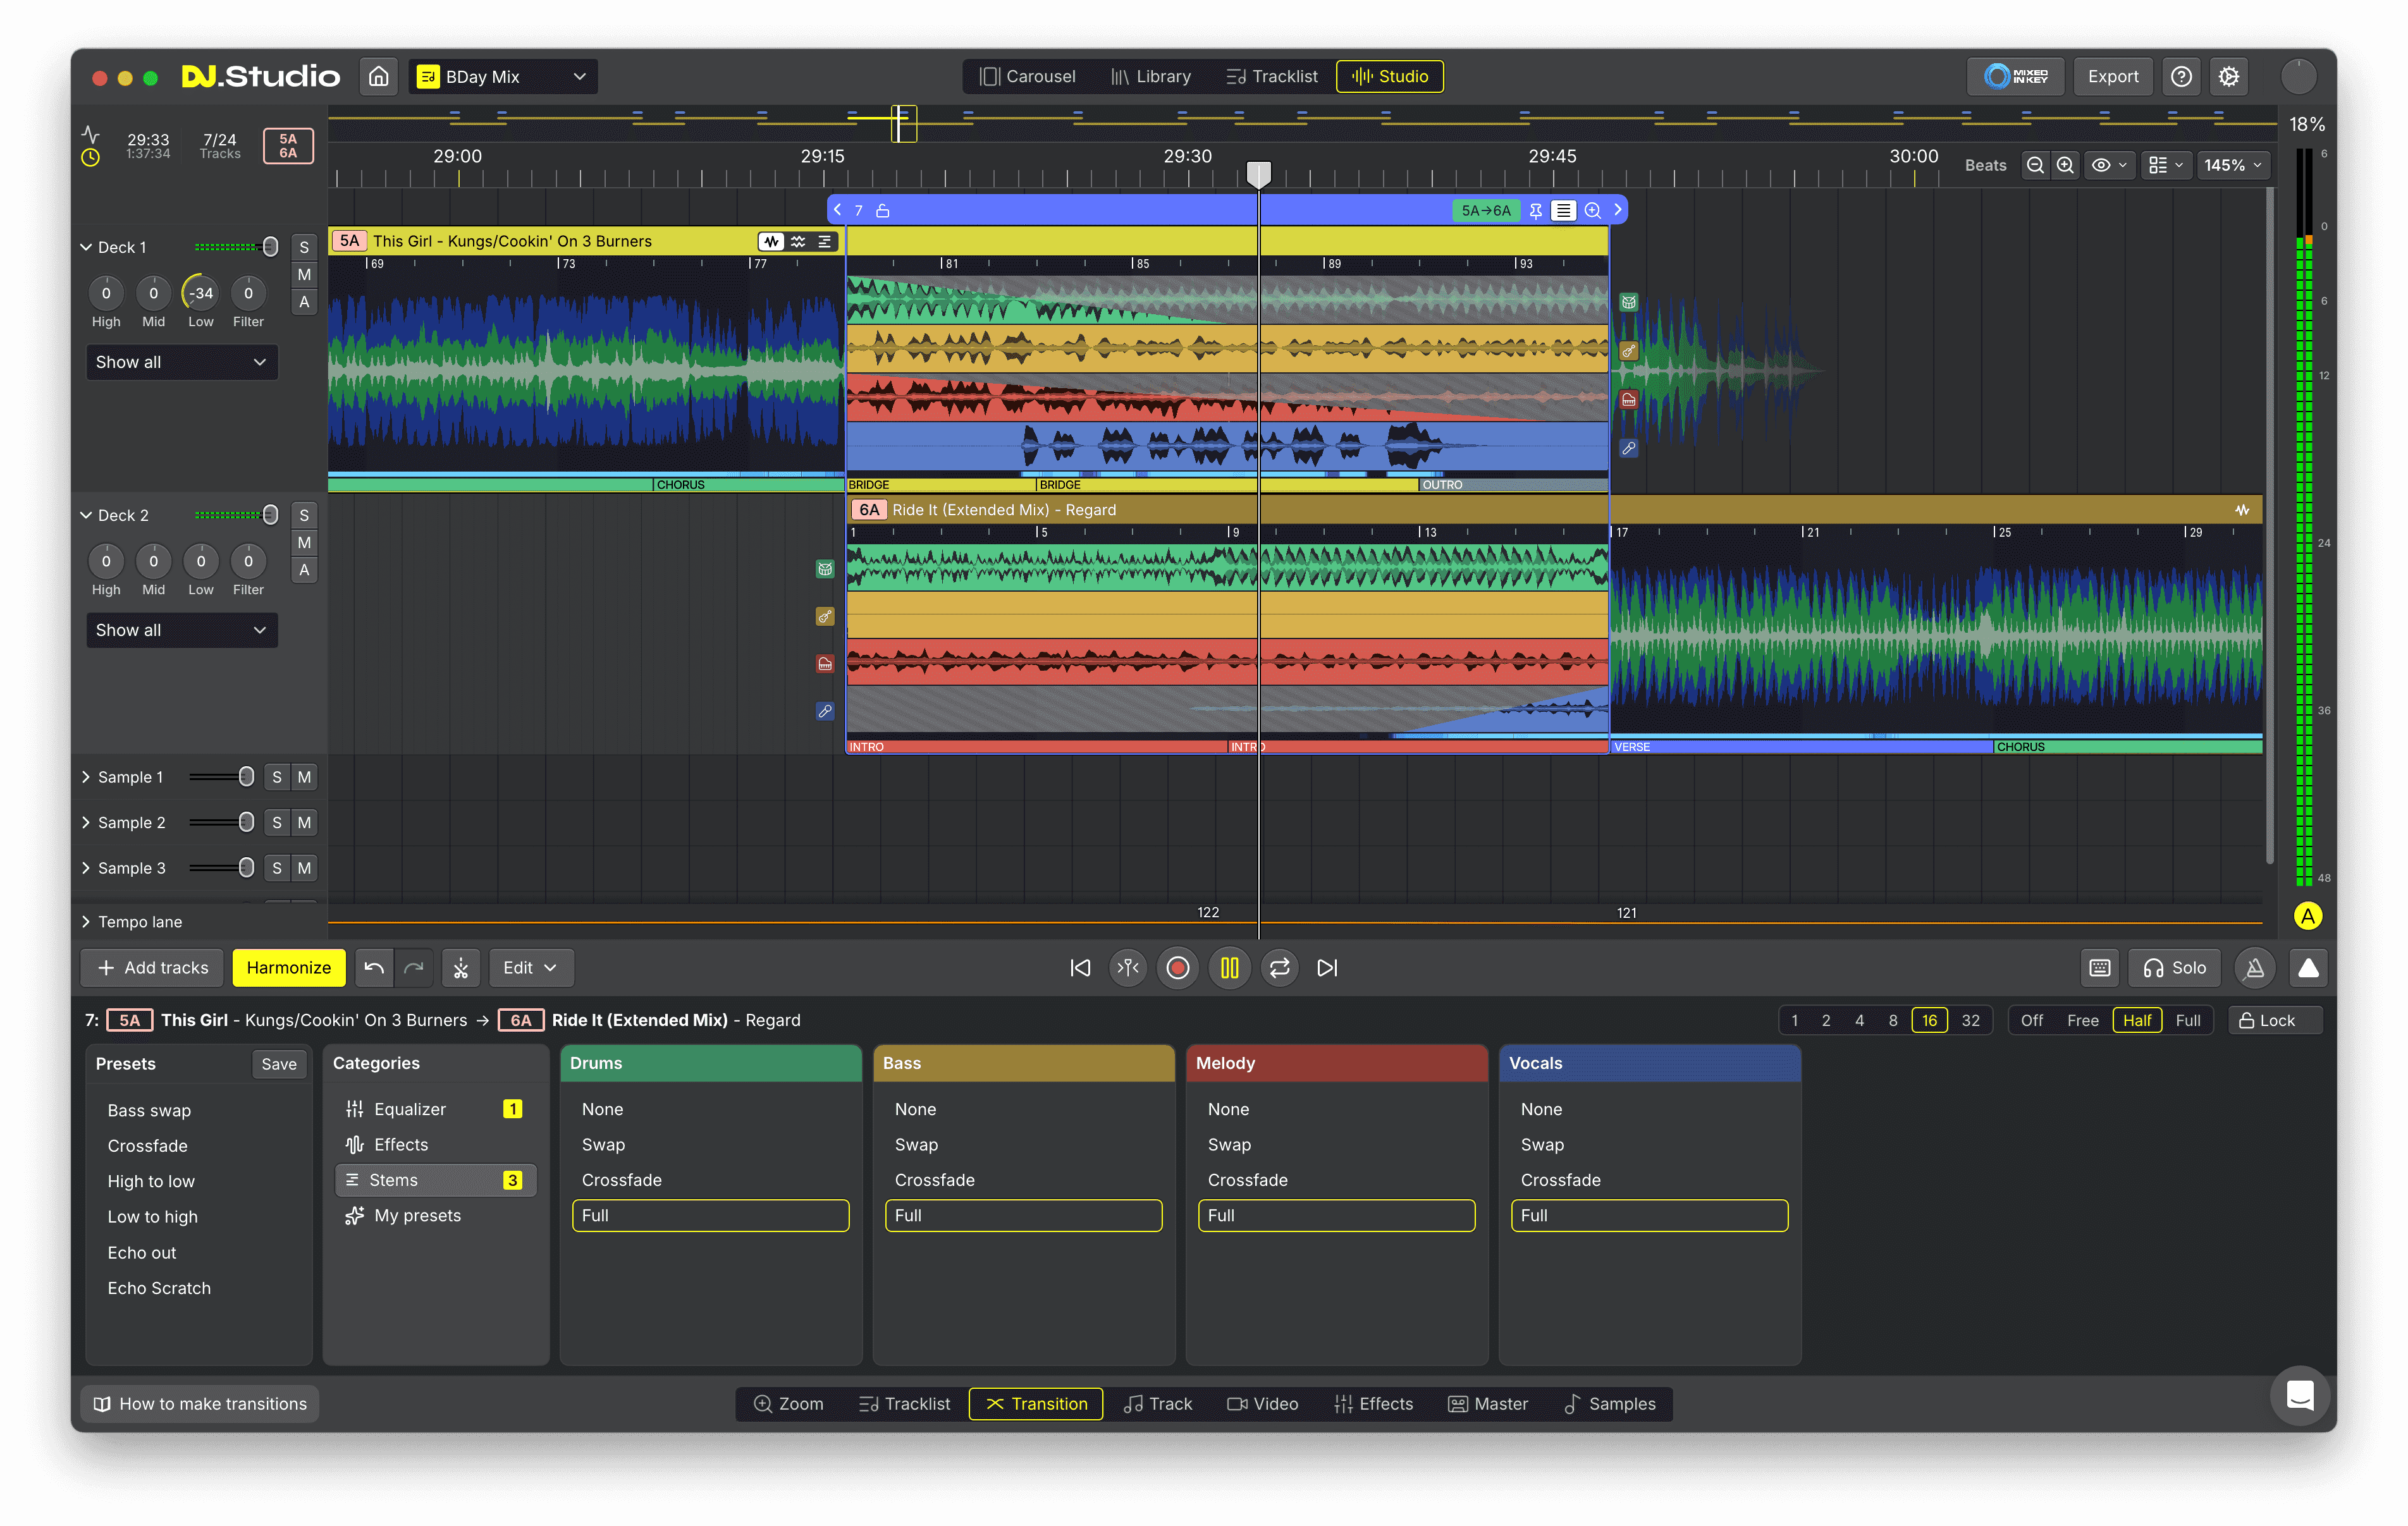The width and height of the screenshot is (2408, 1526).
Task: Click Deck 2 melody stem icon
Action: point(825,663)
